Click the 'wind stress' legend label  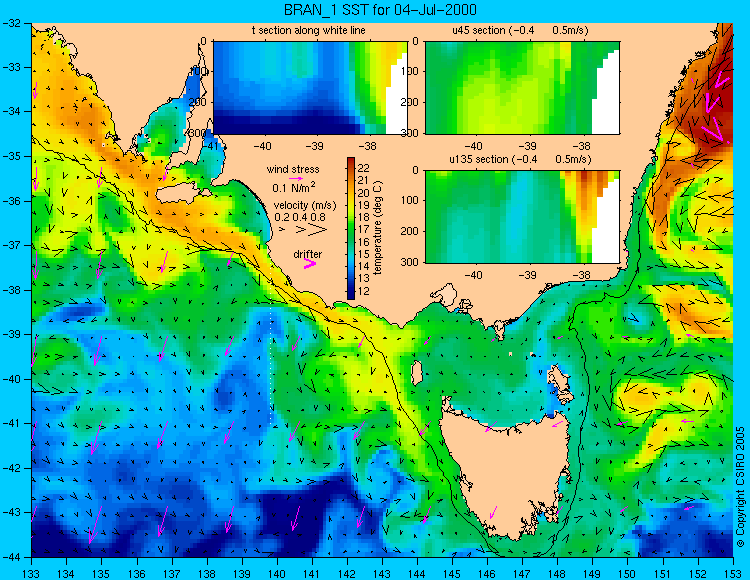293,169
